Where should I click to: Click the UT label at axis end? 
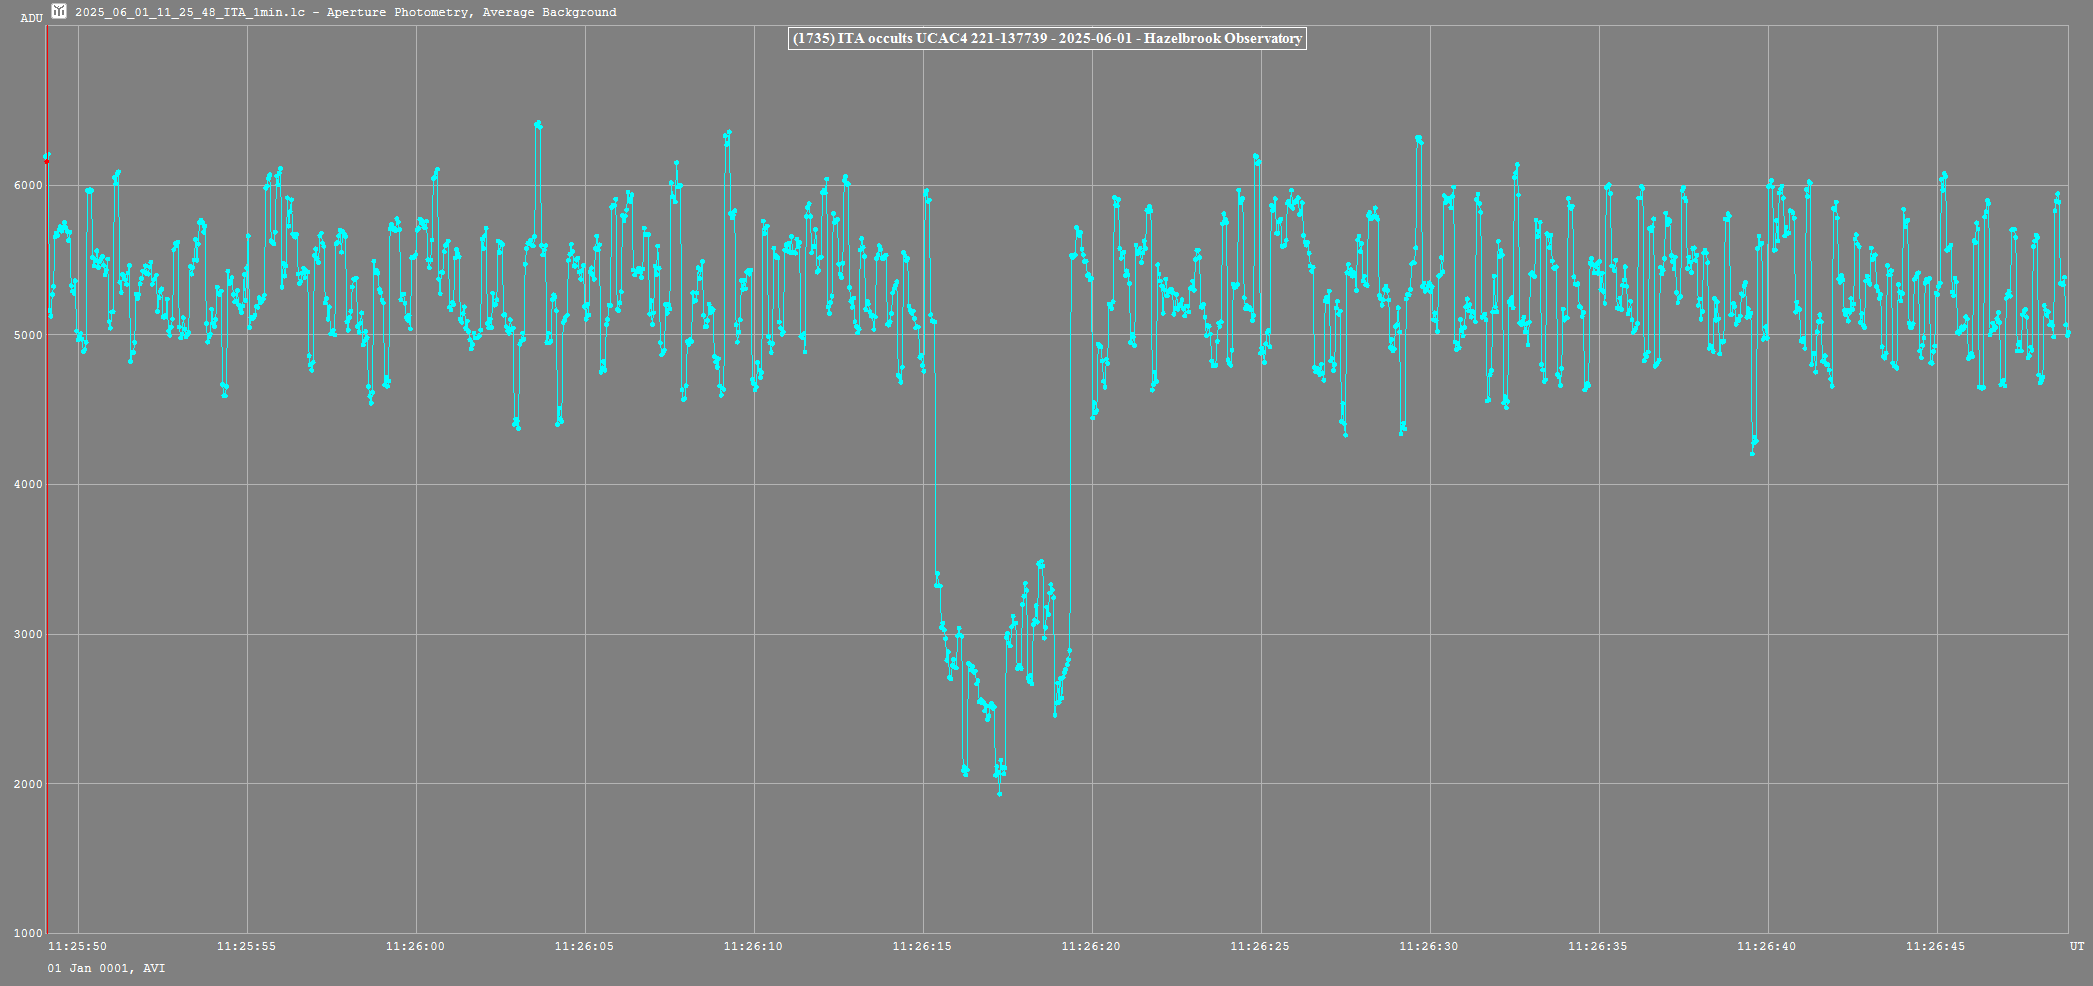pos(2077,946)
